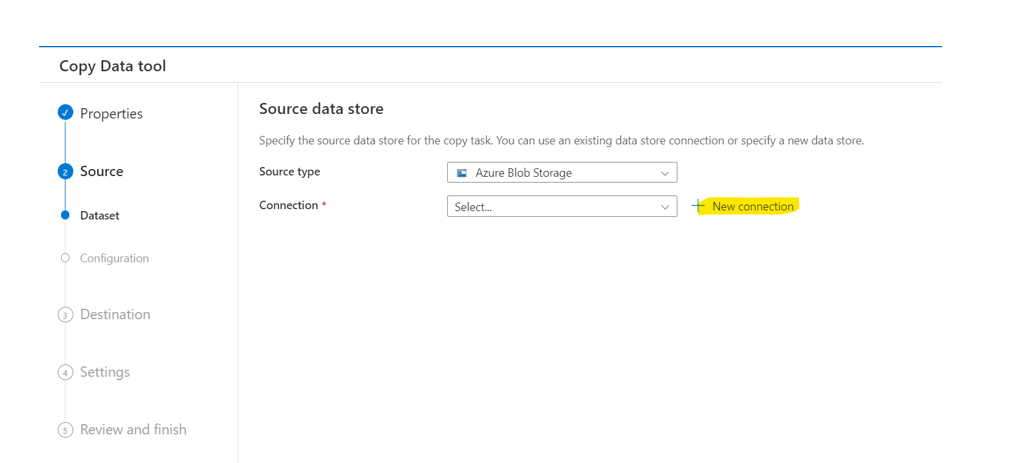Expand the Source type dropdown chevron

click(x=665, y=173)
